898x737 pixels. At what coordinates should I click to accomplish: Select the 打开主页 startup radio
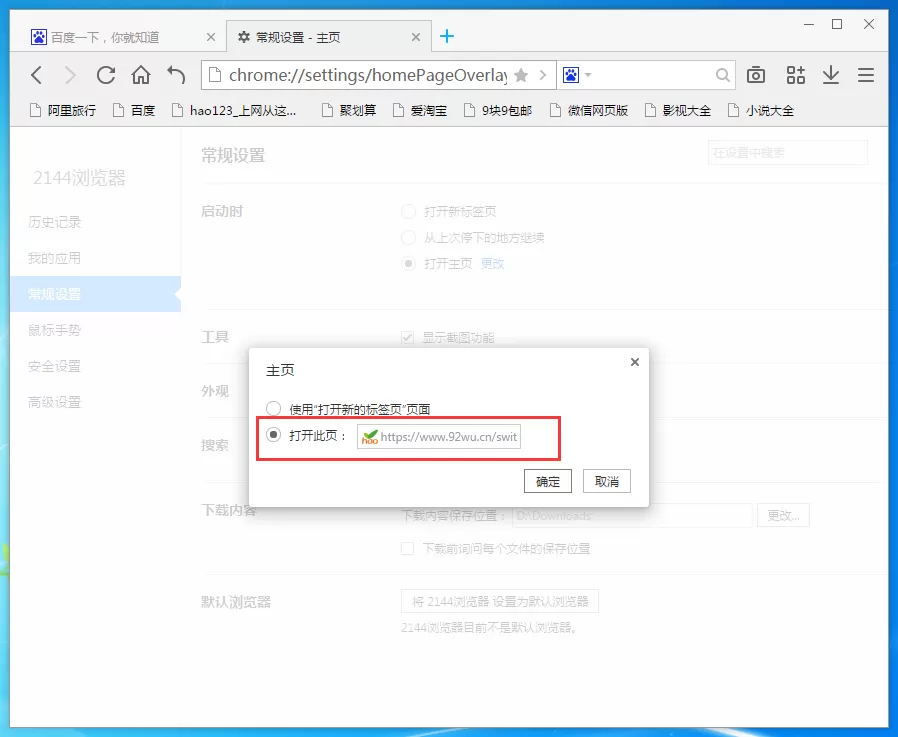tap(408, 264)
